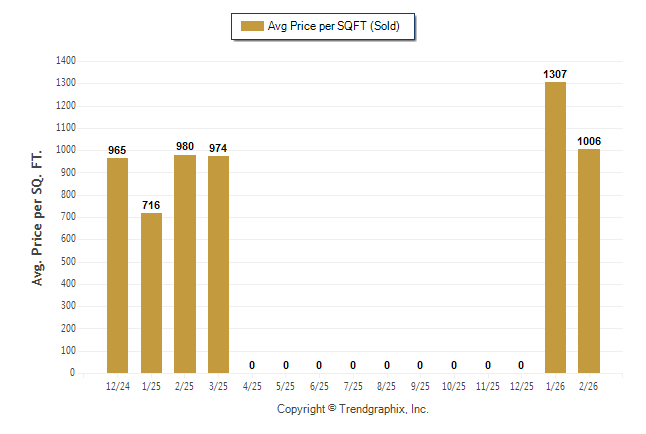Click the tallest bar for 1/26

pos(555,227)
